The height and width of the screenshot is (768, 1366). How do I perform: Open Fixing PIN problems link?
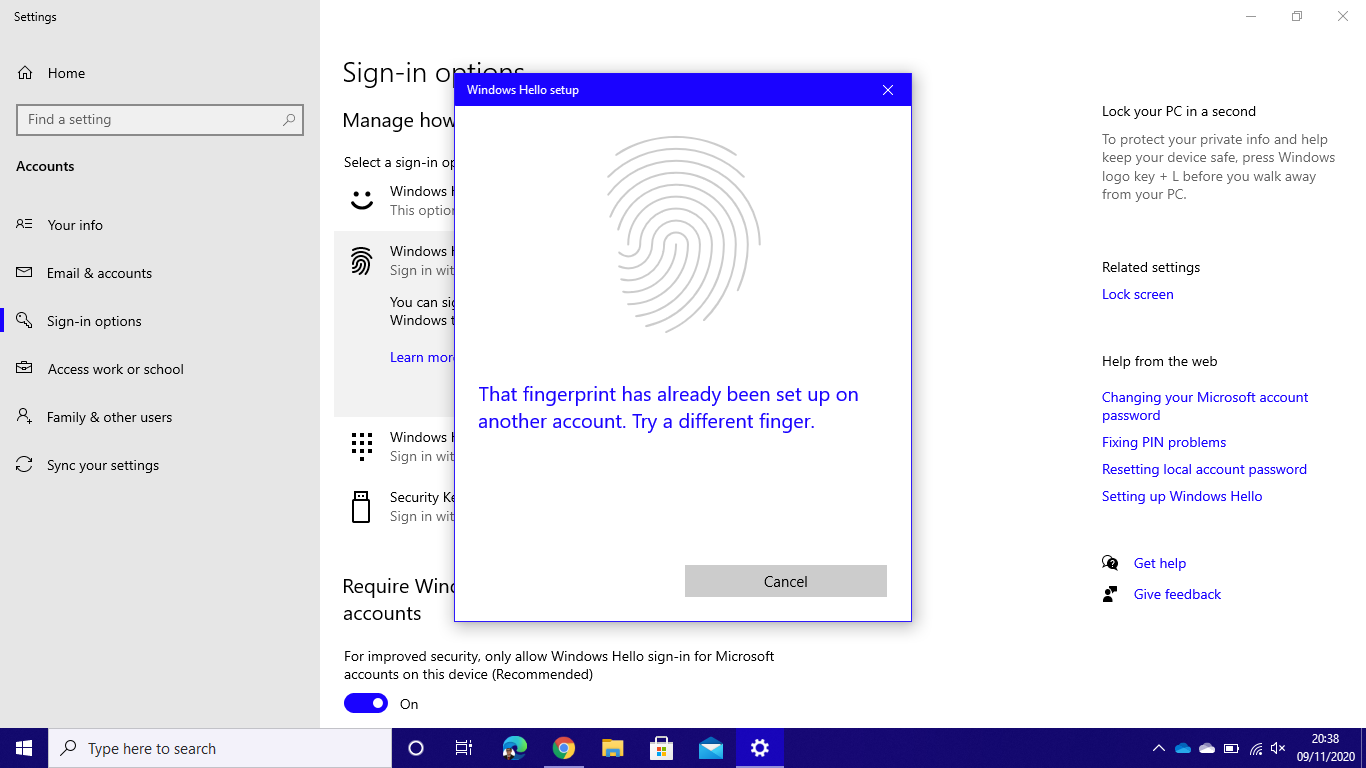(1164, 442)
